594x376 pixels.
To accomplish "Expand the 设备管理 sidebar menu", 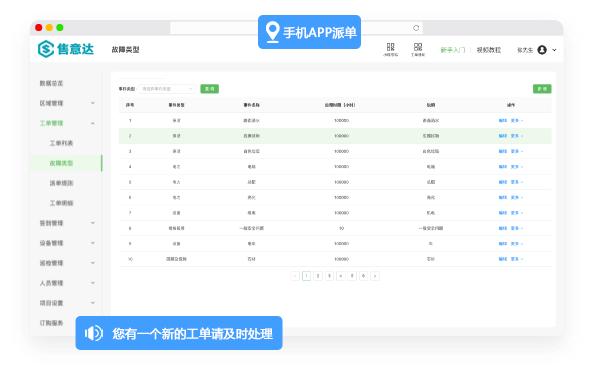I will tap(67, 243).
